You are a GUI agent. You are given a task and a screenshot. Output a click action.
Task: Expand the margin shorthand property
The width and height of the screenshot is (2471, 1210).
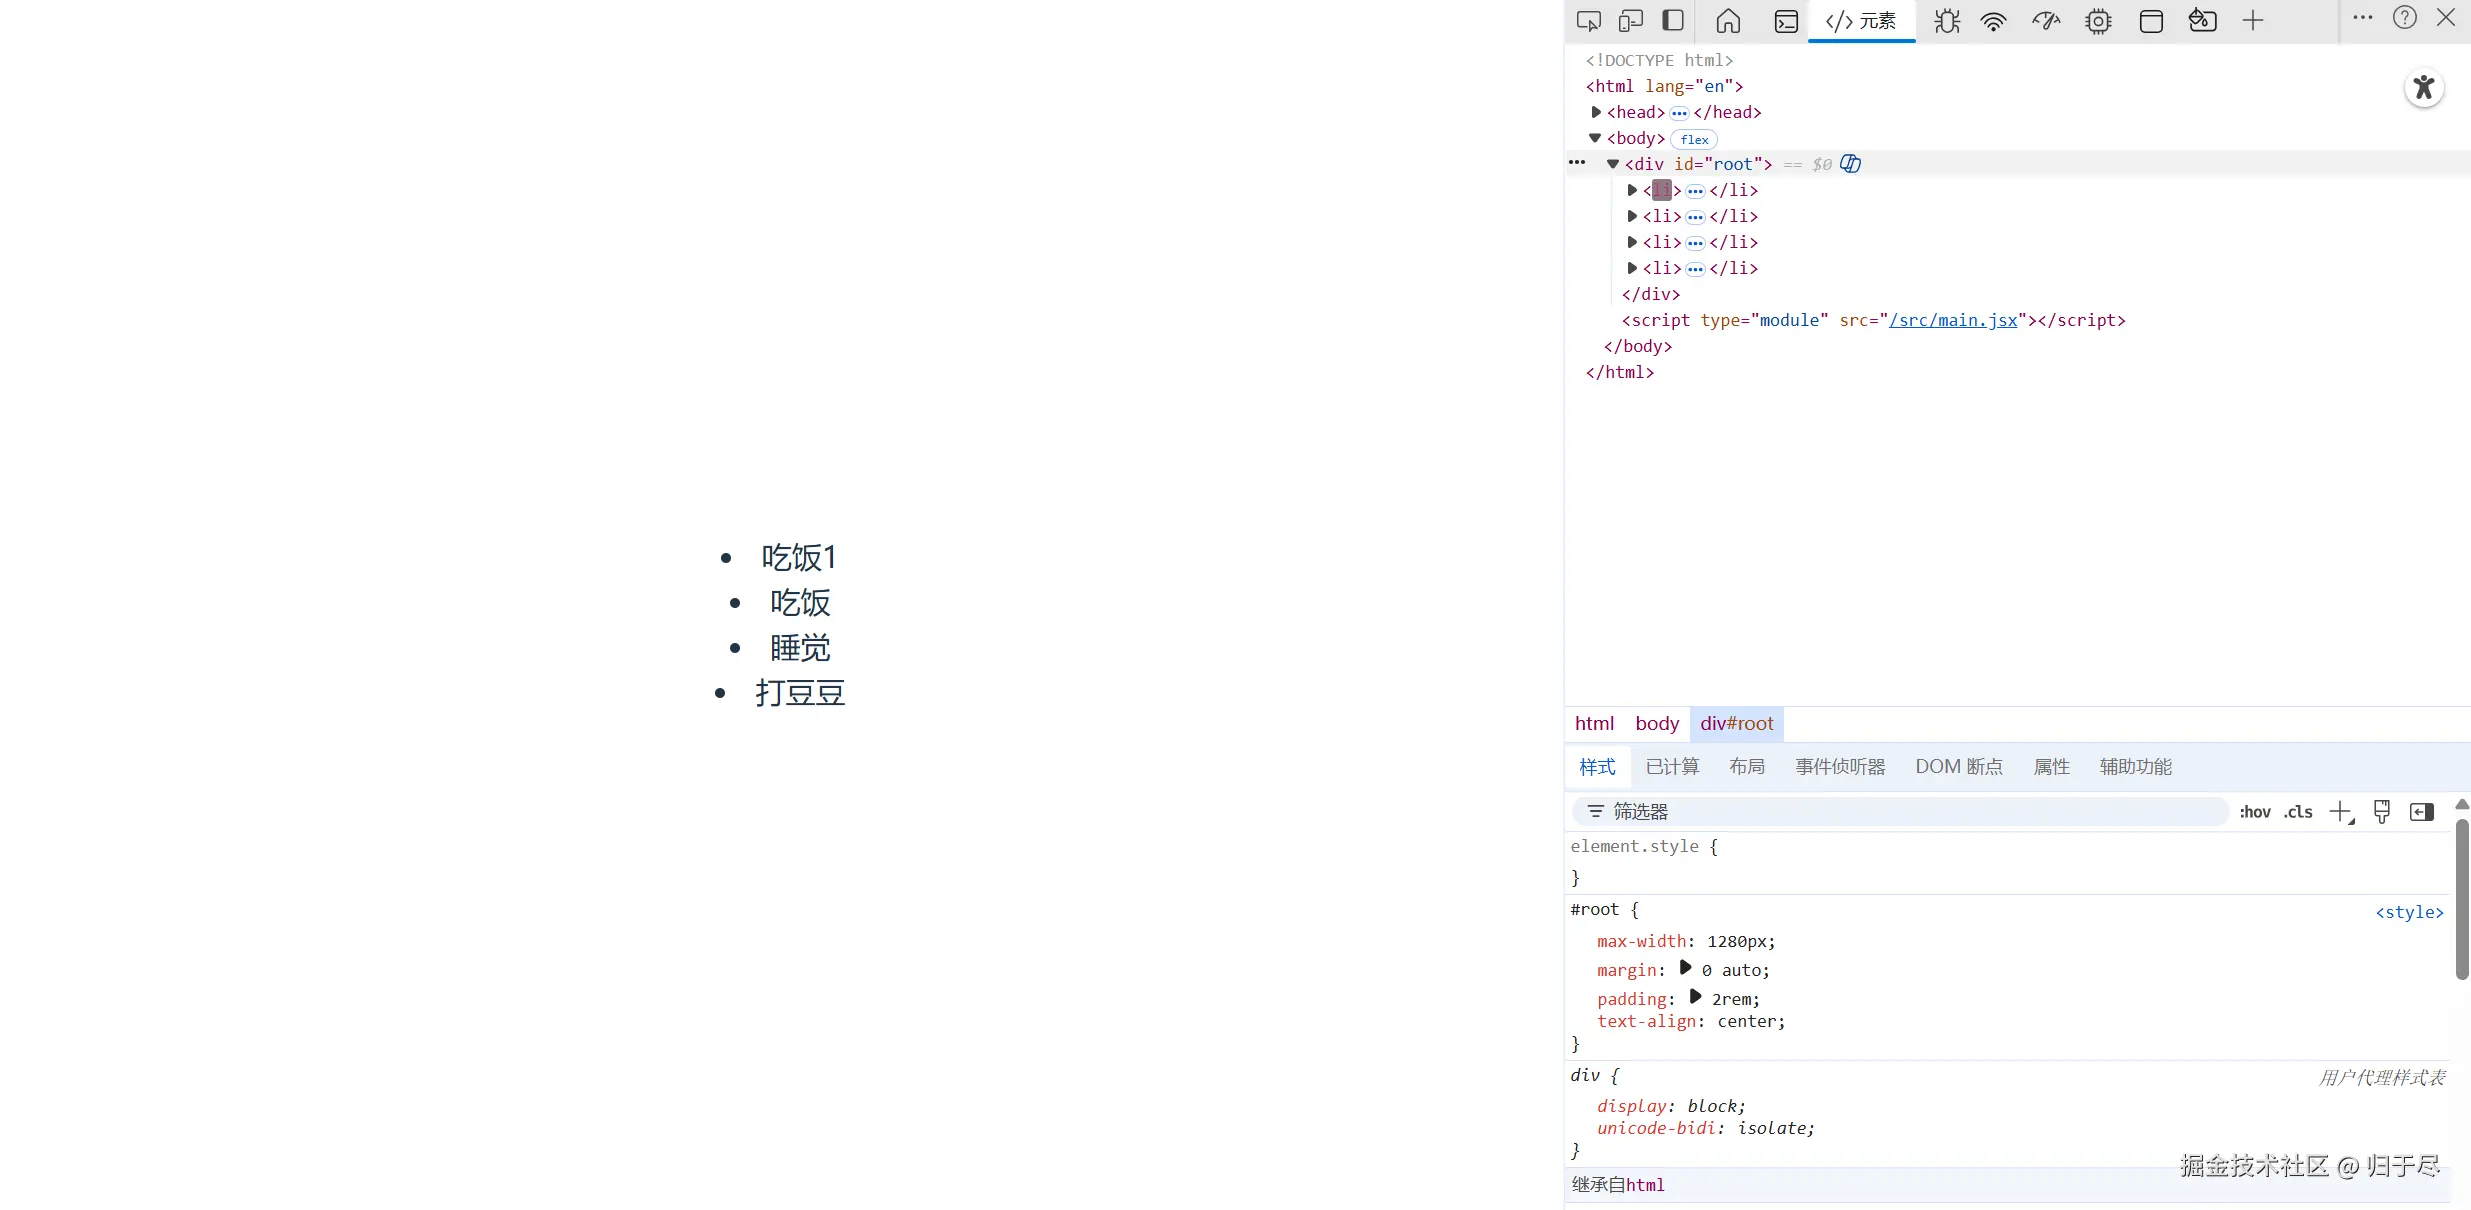[x=1685, y=968]
